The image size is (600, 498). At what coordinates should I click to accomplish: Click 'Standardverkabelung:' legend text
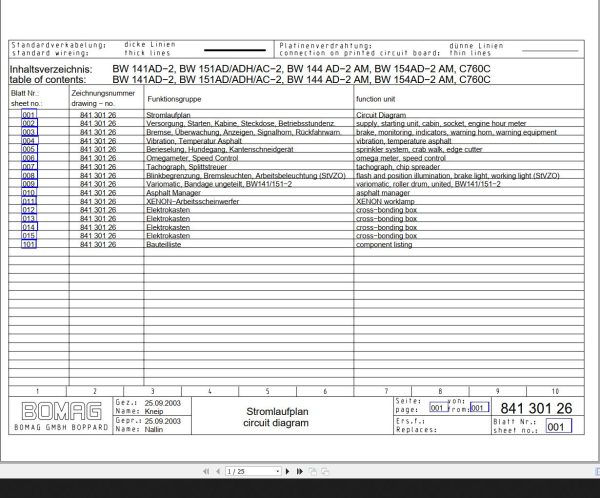[x=59, y=45]
